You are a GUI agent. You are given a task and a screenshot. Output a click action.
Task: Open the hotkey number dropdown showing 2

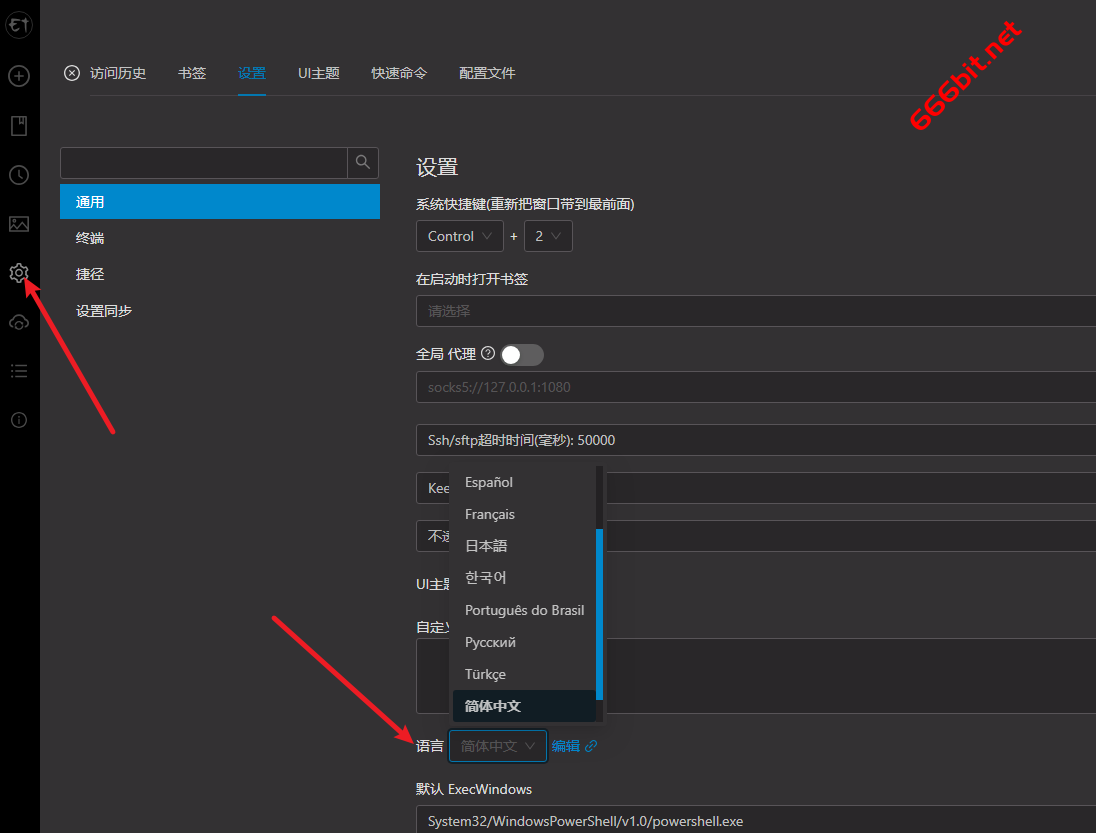pyautogui.click(x=548, y=236)
